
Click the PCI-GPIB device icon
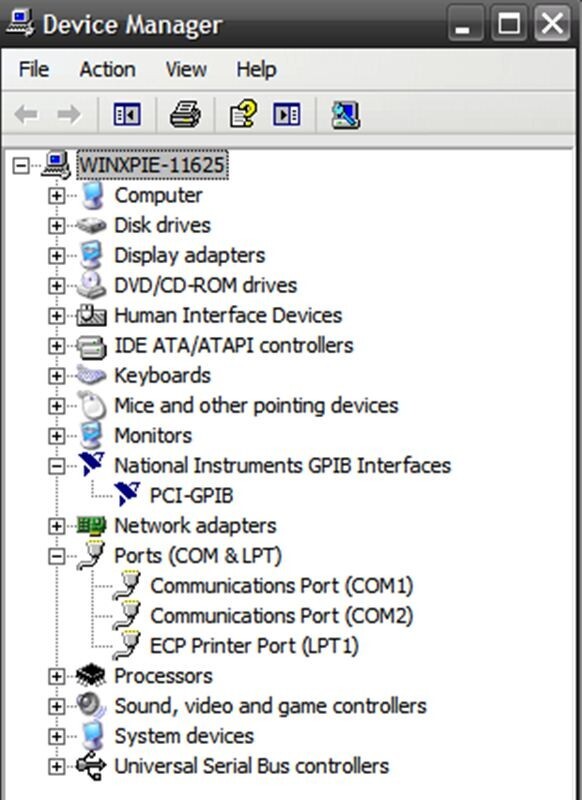point(127,494)
